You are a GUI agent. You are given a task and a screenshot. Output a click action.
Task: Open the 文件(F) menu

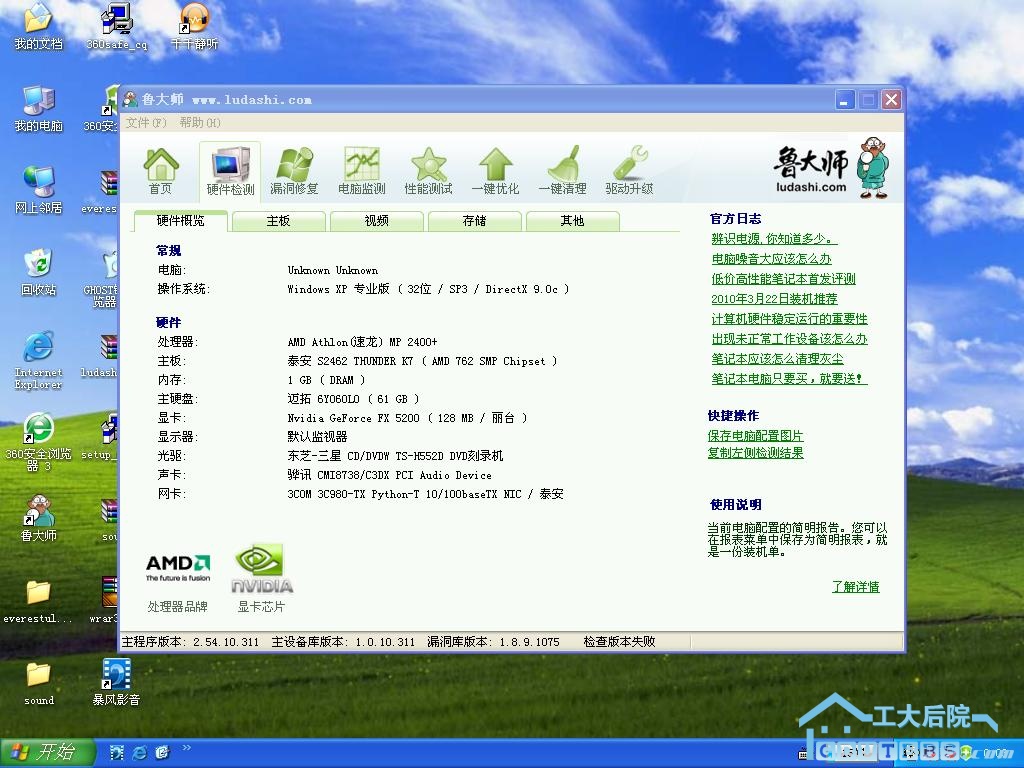pyautogui.click(x=146, y=123)
